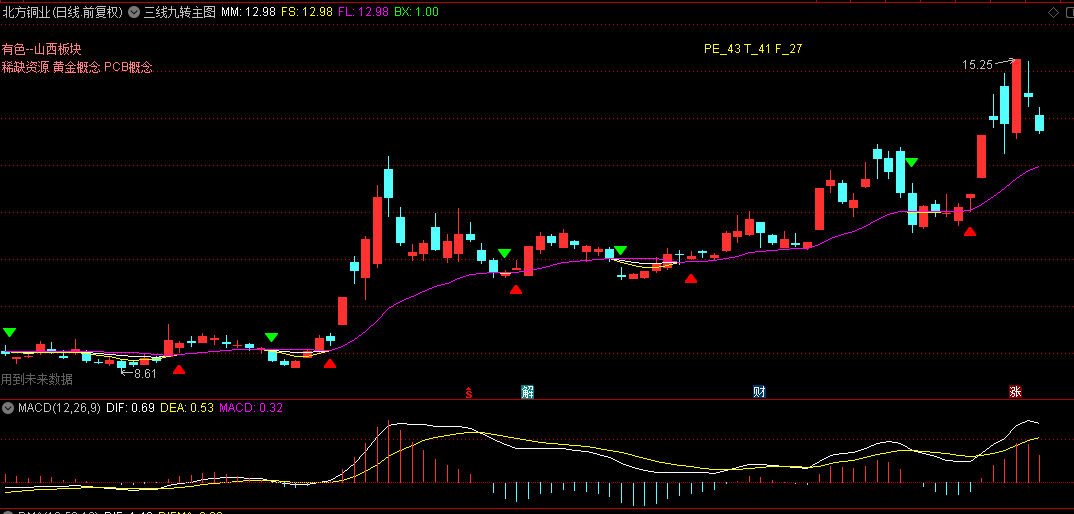Click the rightmost red buy triangle signal
1074x514 pixels.
click(969, 232)
